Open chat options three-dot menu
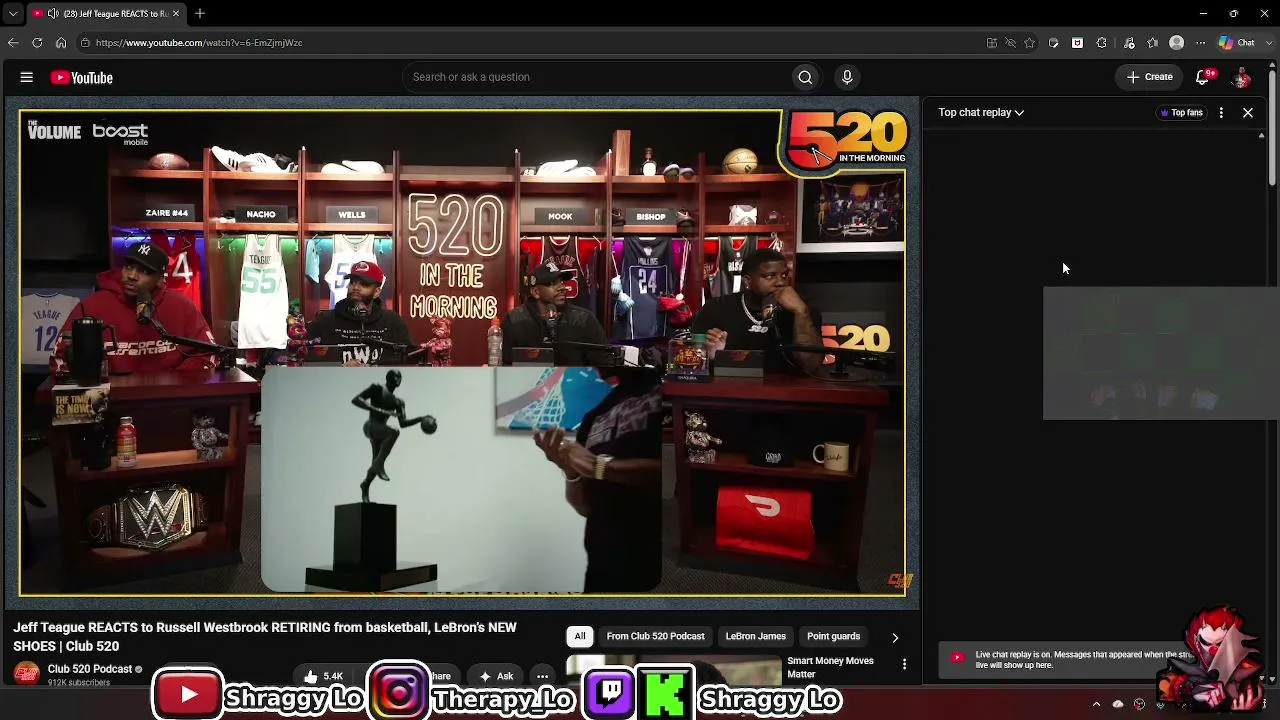 coord(1221,113)
